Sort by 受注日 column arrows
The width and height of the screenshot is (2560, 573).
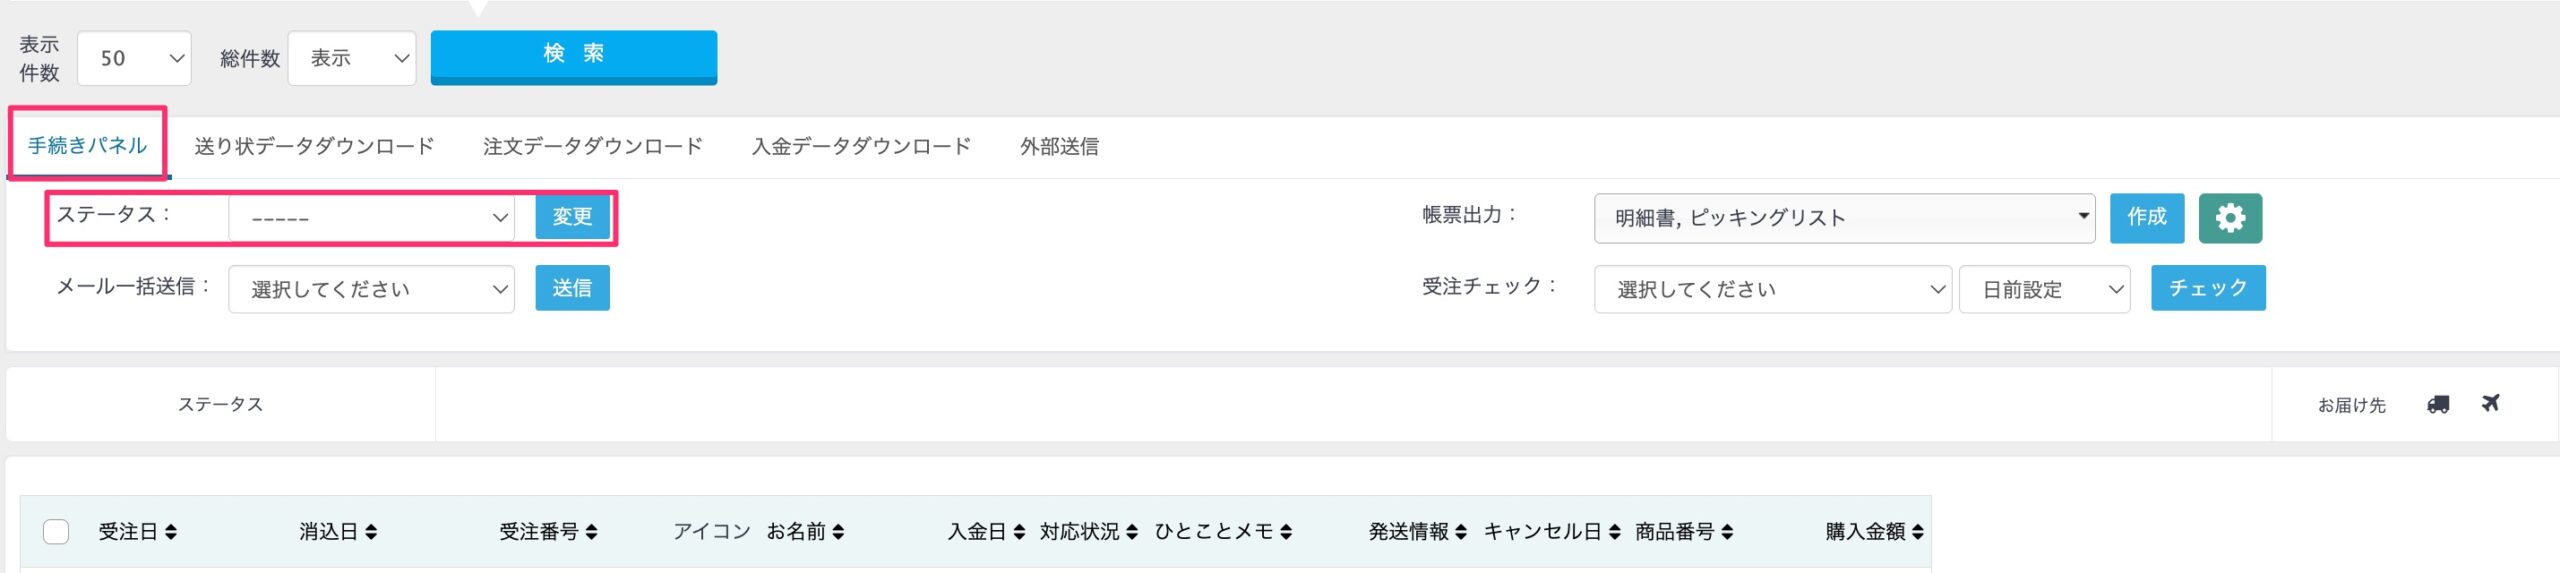click(x=171, y=532)
